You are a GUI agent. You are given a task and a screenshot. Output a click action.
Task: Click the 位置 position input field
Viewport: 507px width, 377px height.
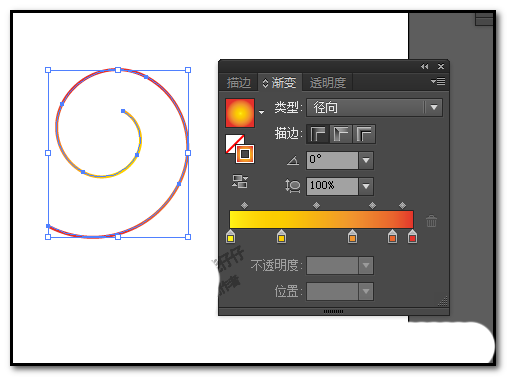pos(332,291)
